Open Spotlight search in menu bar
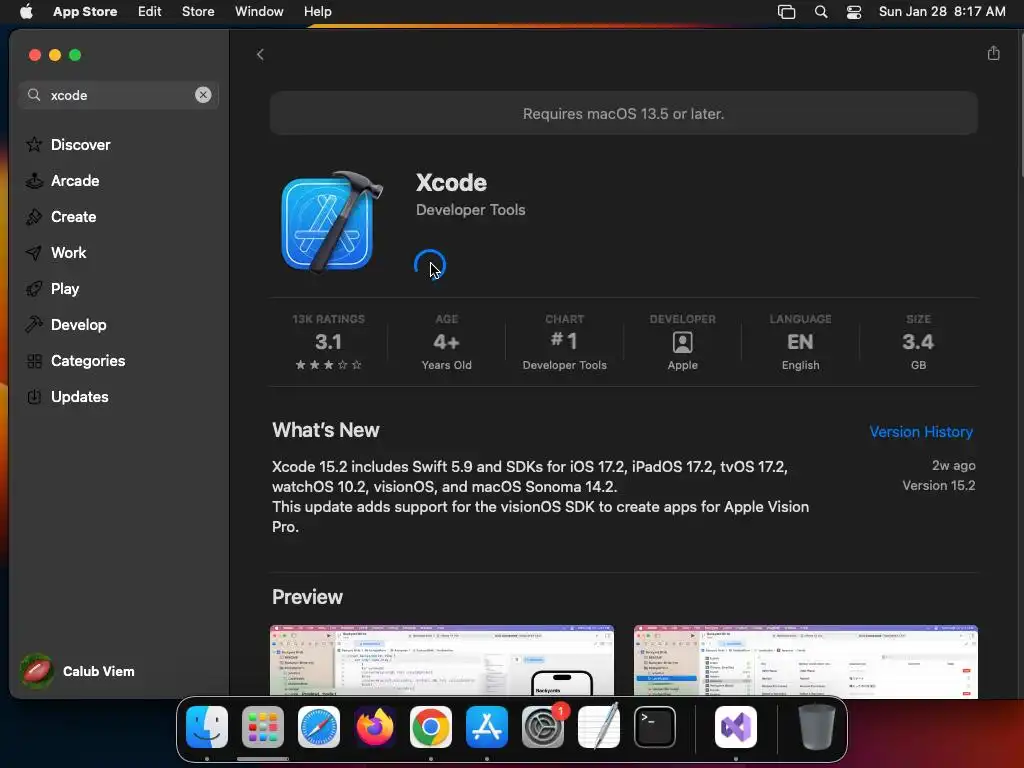The height and width of the screenshot is (768, 1024). (x=821, y=12)
